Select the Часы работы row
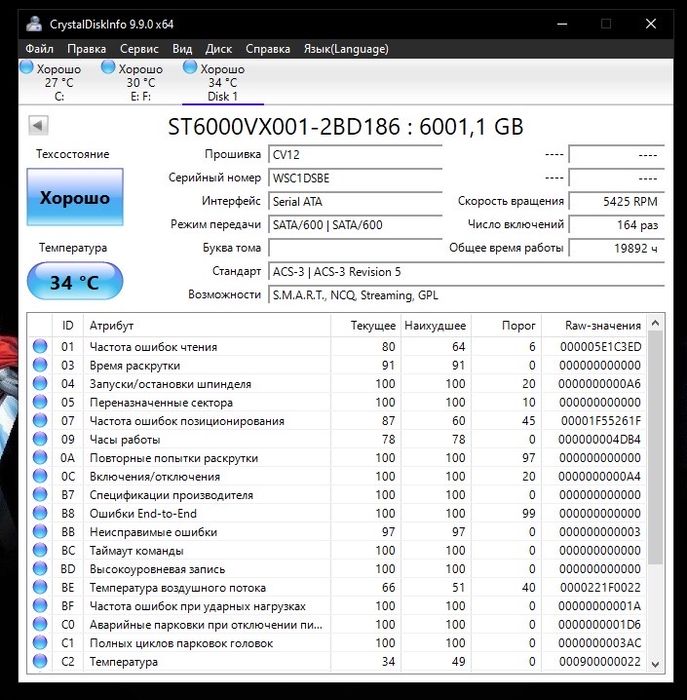 tap(337, 439)
